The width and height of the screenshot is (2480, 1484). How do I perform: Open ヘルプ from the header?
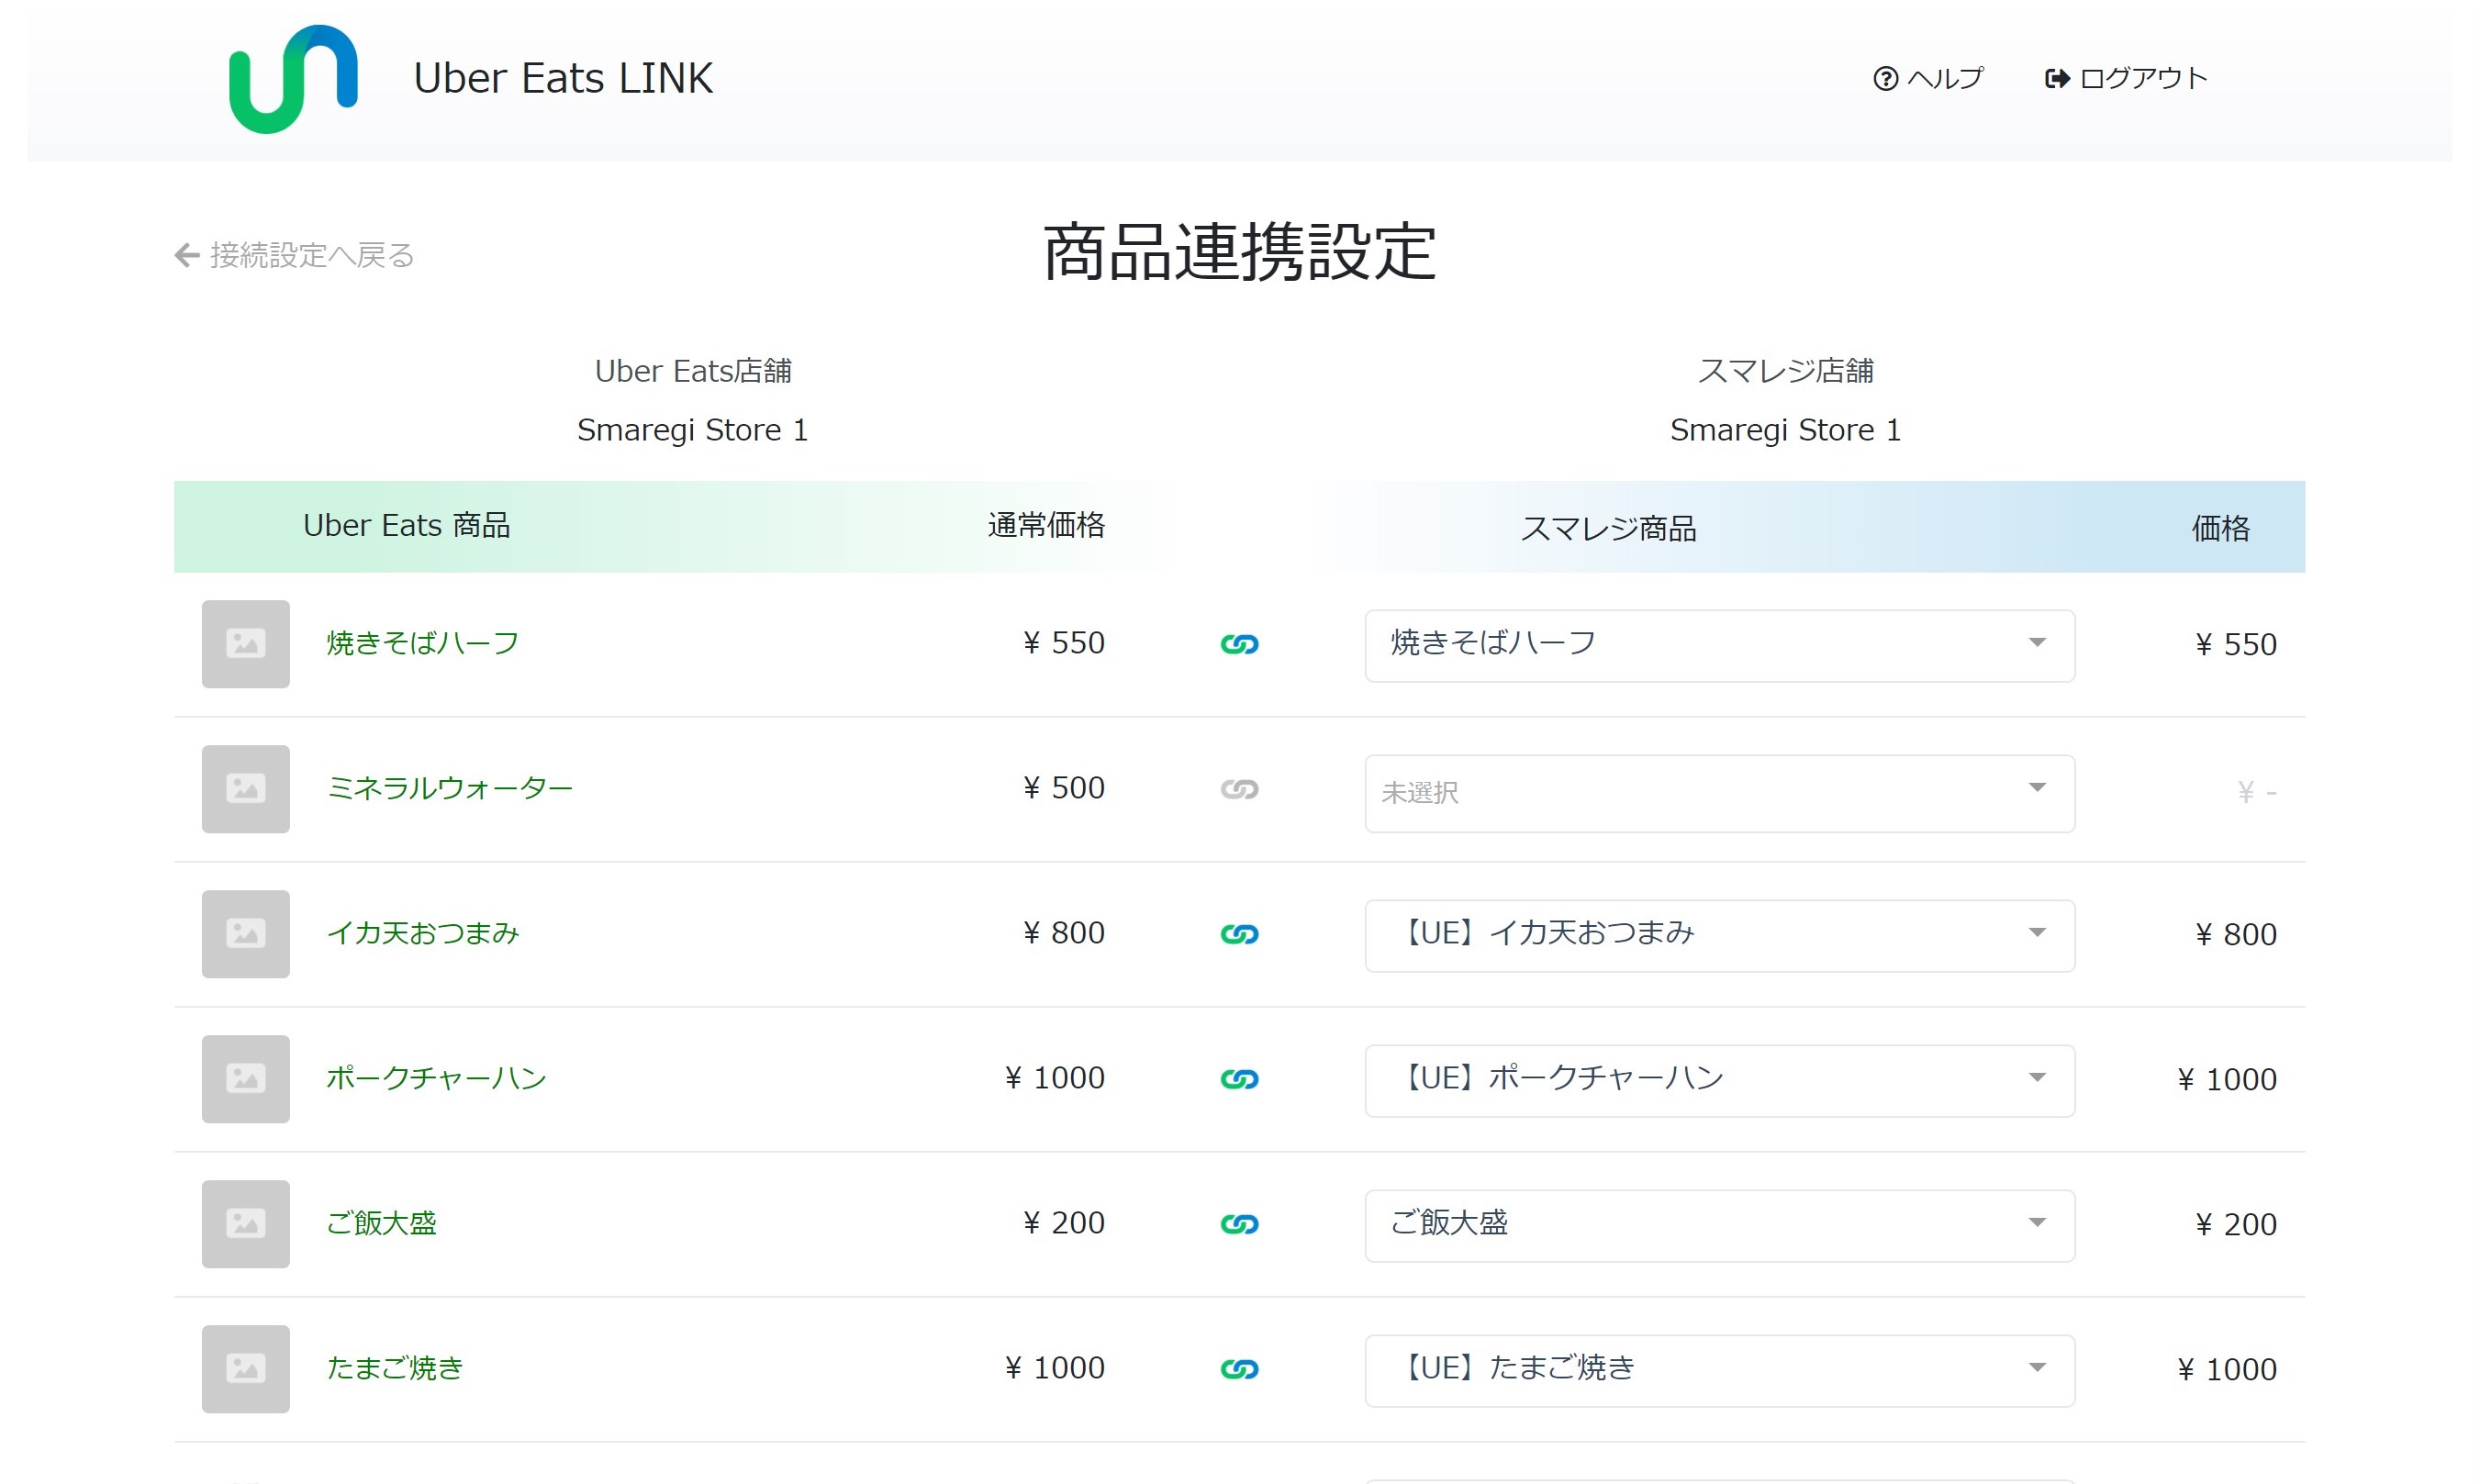1927,79
